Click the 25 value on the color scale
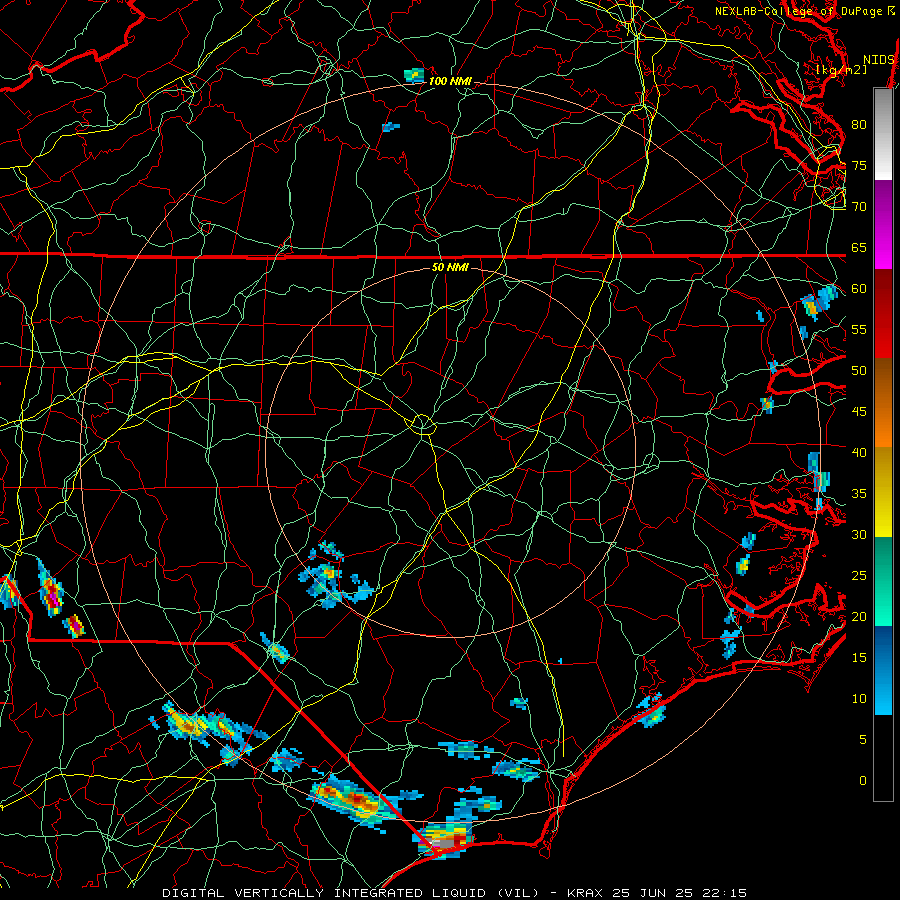 859,575
